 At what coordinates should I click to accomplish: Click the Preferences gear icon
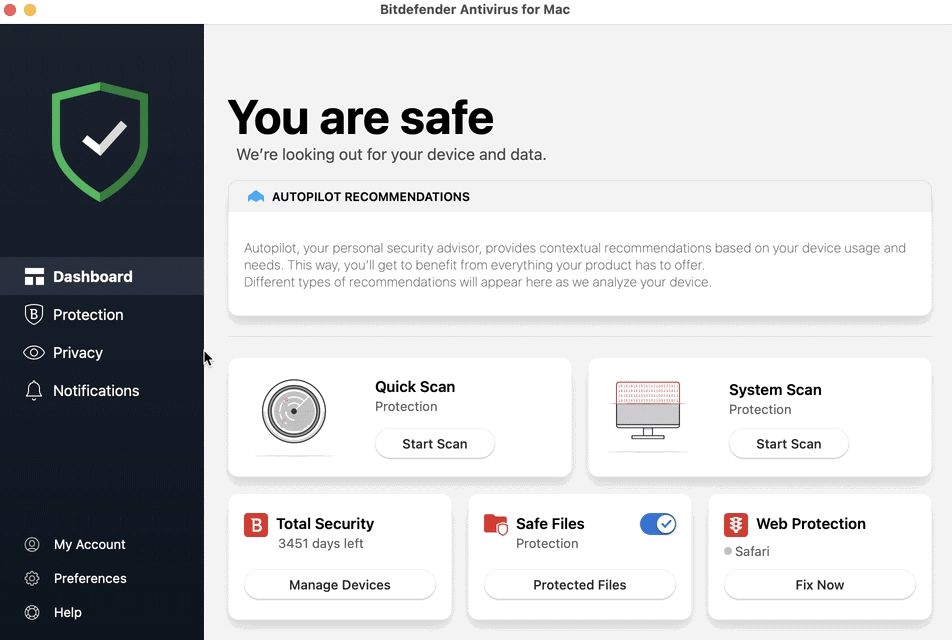point(32,579)
